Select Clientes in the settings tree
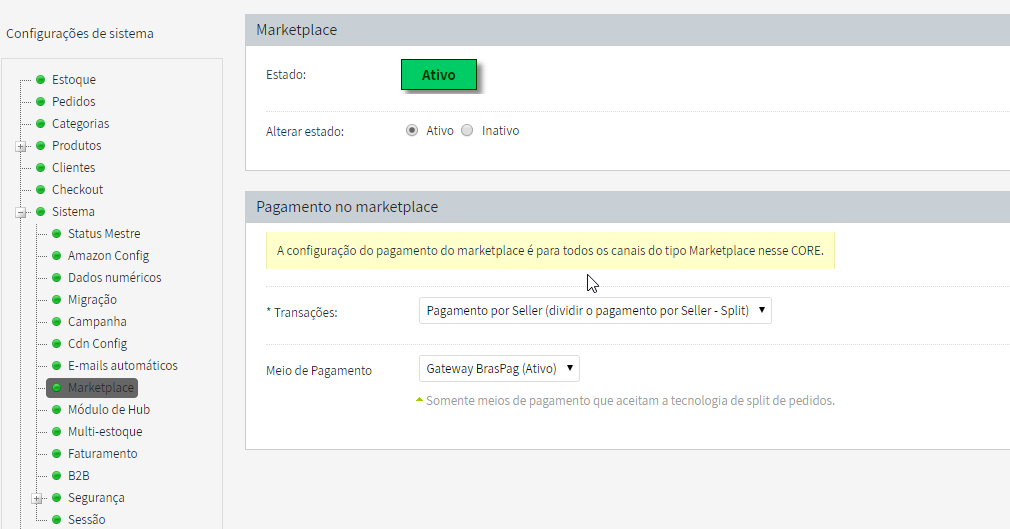 pos(73,168)
